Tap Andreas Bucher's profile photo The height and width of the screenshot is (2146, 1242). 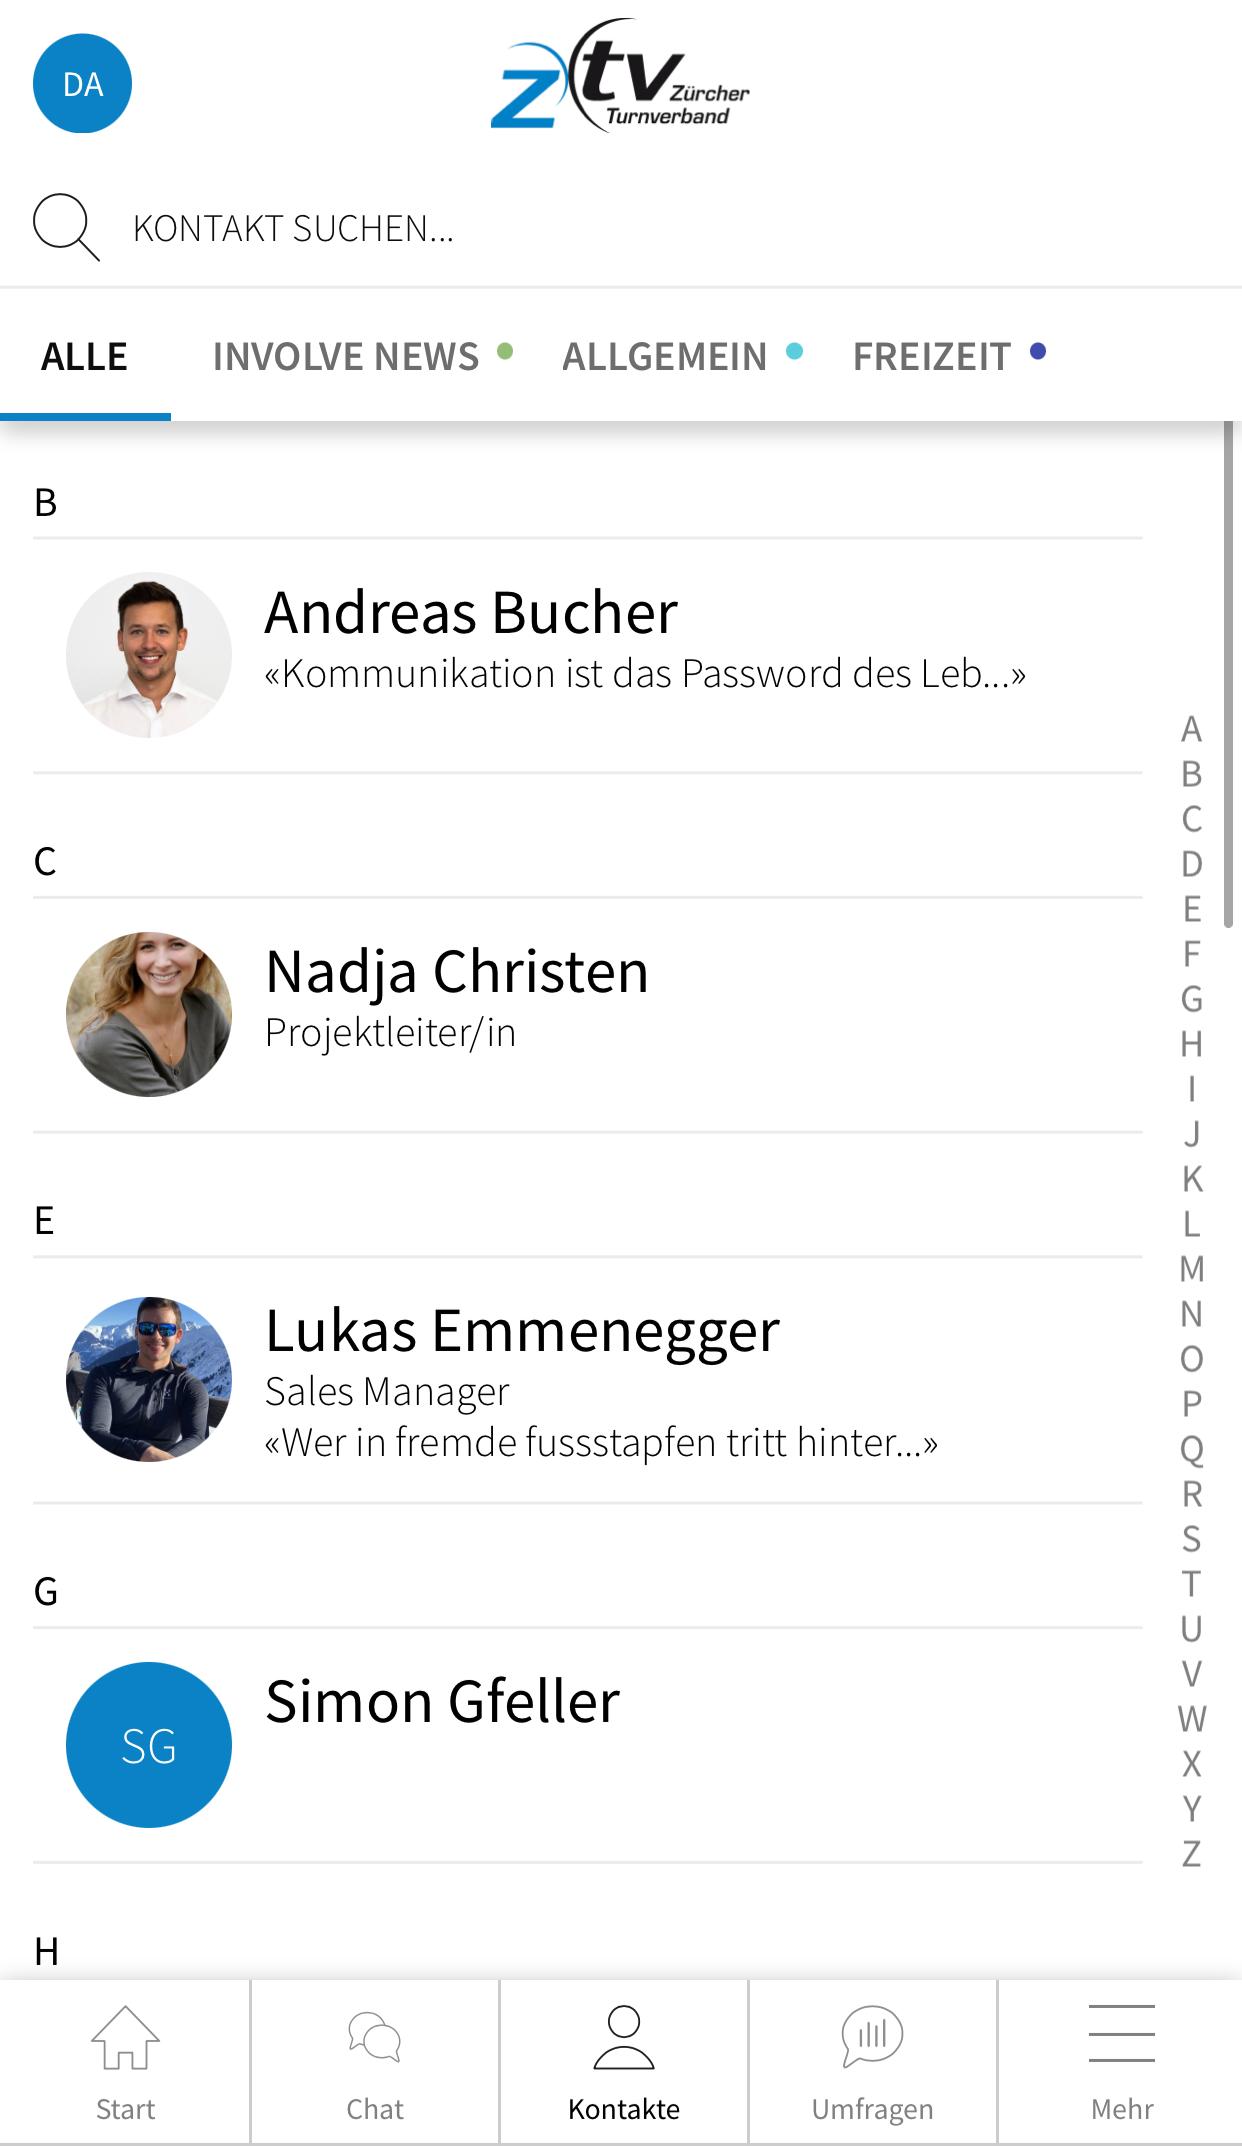click(149, 655)
